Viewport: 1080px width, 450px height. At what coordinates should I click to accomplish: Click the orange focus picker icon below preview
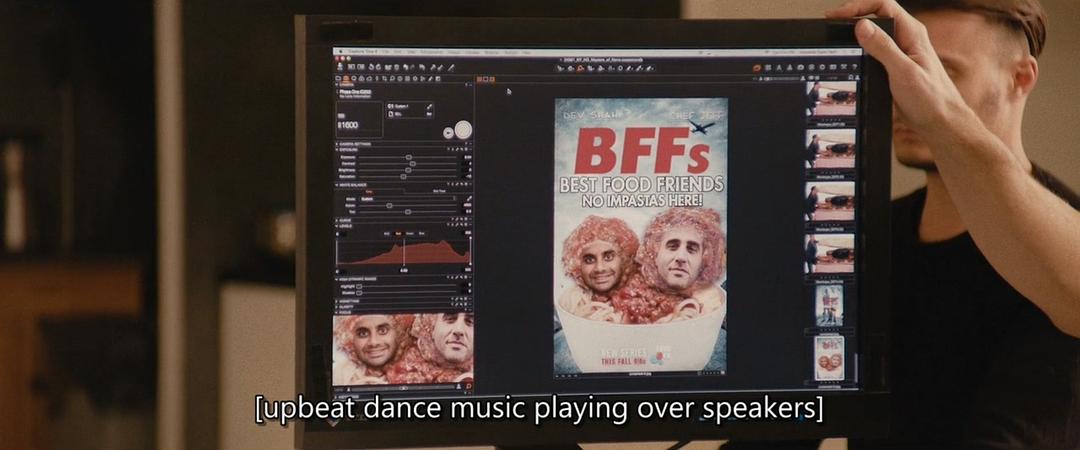(x=467, y=385)
